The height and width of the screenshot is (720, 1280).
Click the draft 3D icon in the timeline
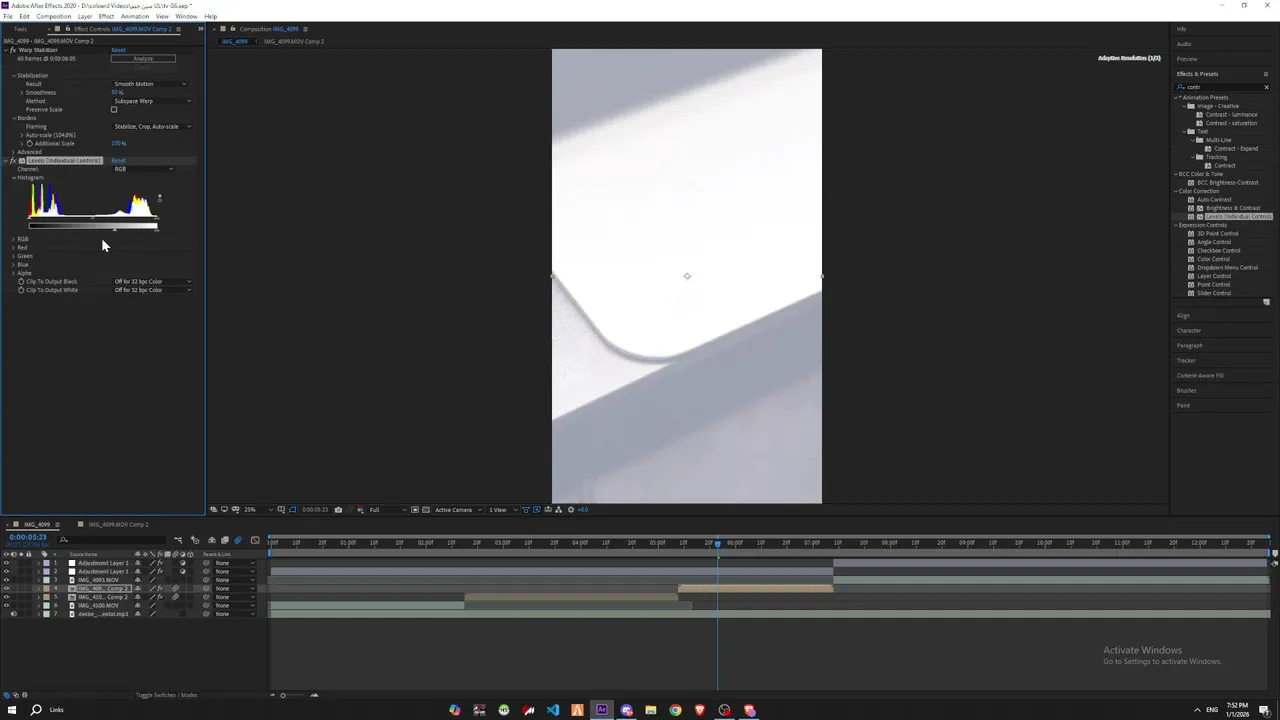point(195,540)
